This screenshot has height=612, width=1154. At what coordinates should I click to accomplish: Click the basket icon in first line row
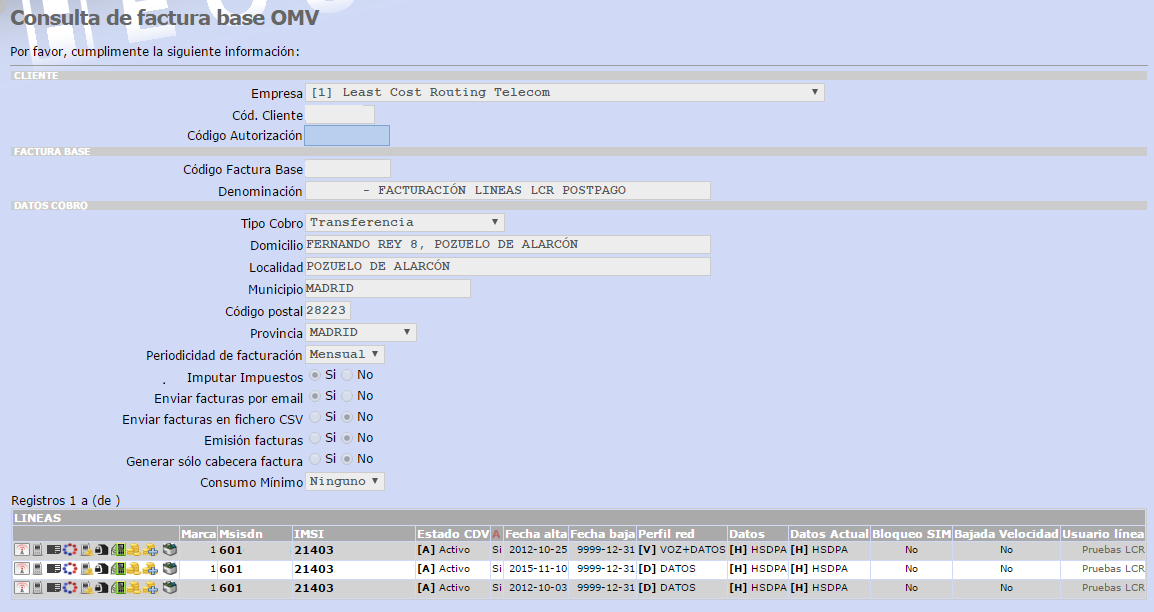click(170, 549)
